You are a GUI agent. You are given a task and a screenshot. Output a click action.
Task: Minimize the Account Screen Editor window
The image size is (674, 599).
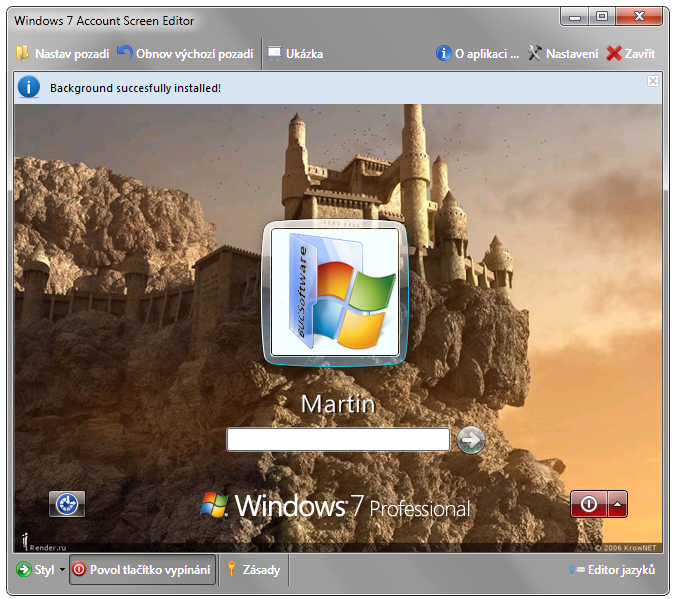tap(574, 17)
